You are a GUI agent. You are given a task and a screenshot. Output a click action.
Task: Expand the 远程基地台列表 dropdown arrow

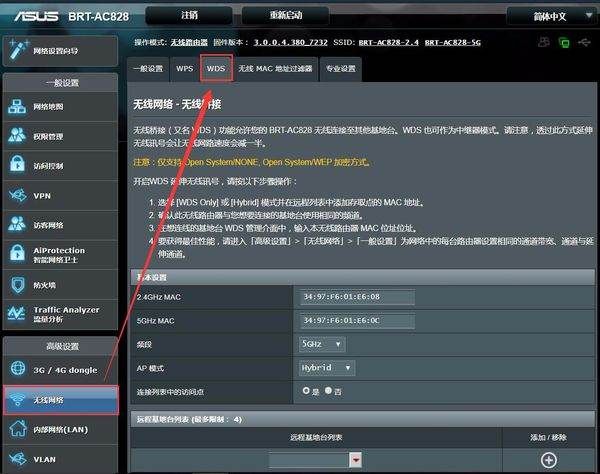(x=355, y=460)
